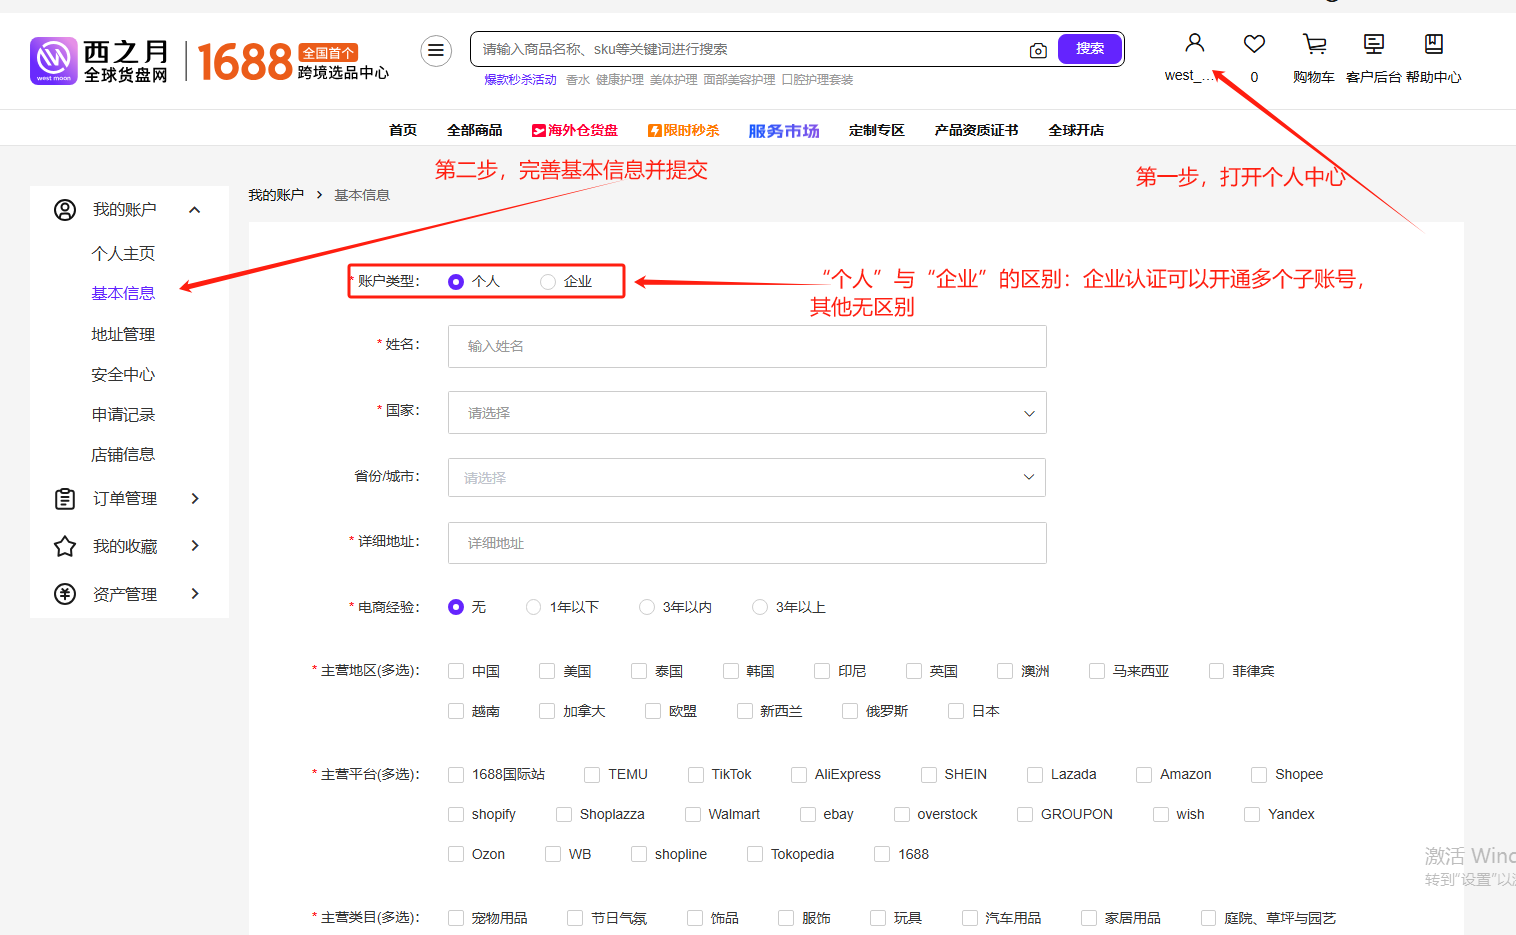Open 地址管理 in sidebar

[x=123, y=334]
